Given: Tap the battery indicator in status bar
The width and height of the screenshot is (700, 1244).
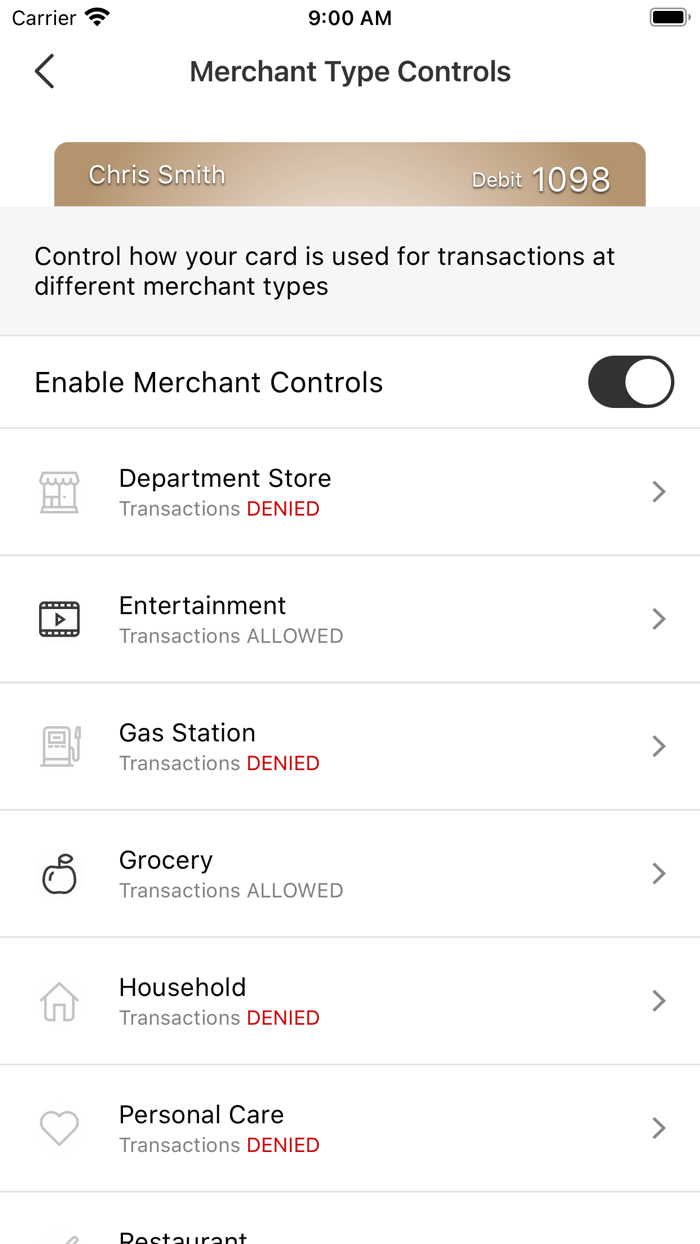Looking at the screenshot, I should pyautogui.click(x=666, y=15).
